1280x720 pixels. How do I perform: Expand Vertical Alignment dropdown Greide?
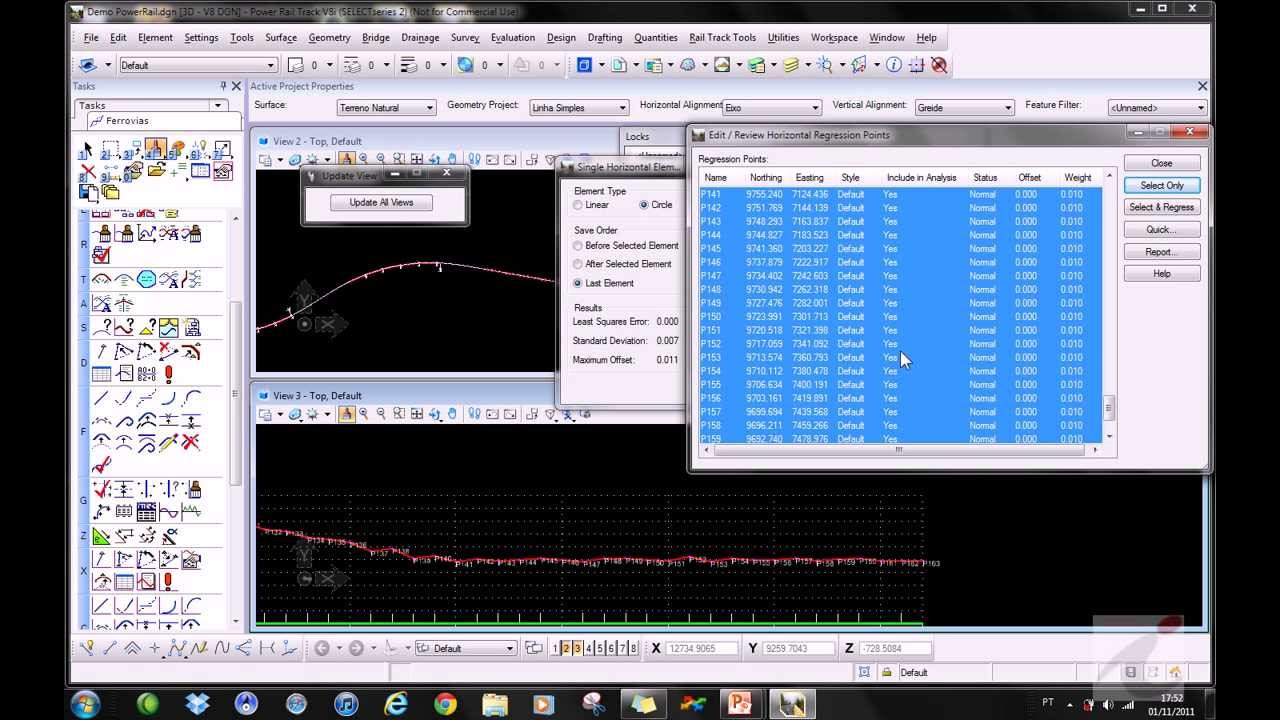[x=964, y=107]
